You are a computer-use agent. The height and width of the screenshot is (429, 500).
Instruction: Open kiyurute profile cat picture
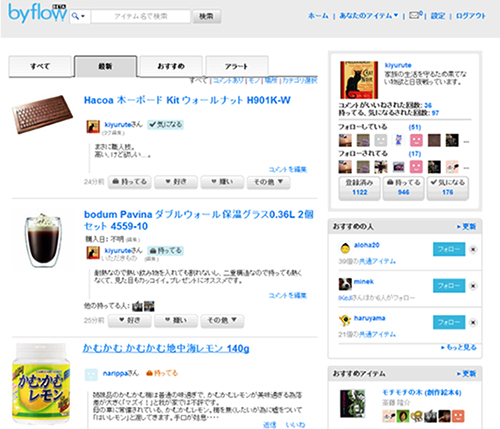[x=359, y=80]
